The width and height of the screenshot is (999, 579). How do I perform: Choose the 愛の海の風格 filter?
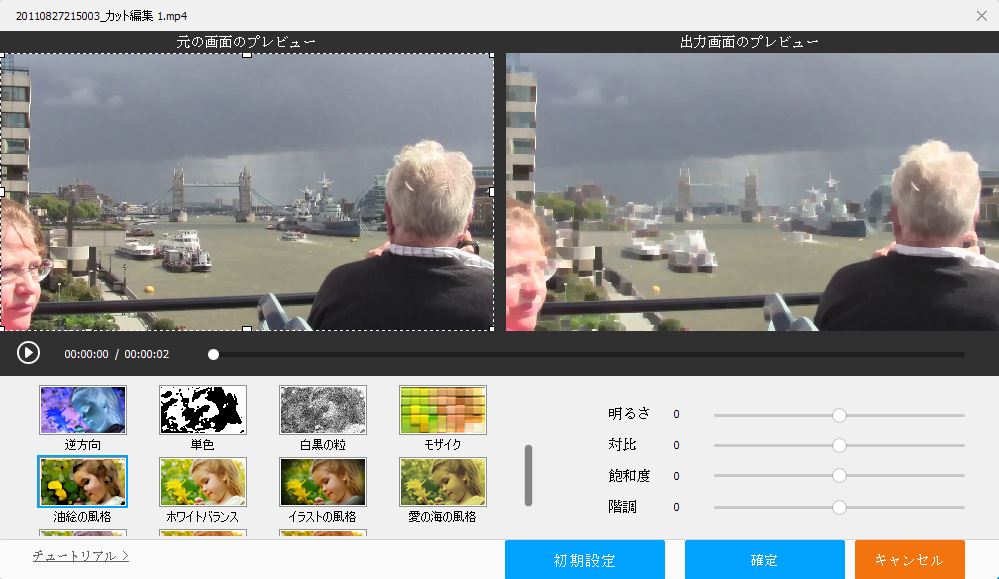[443, 482]
